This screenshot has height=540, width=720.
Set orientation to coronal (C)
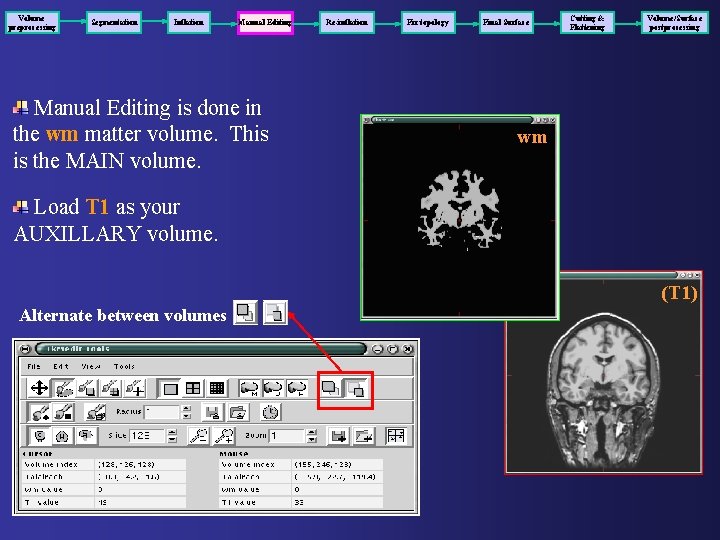[x=40, y=436]
